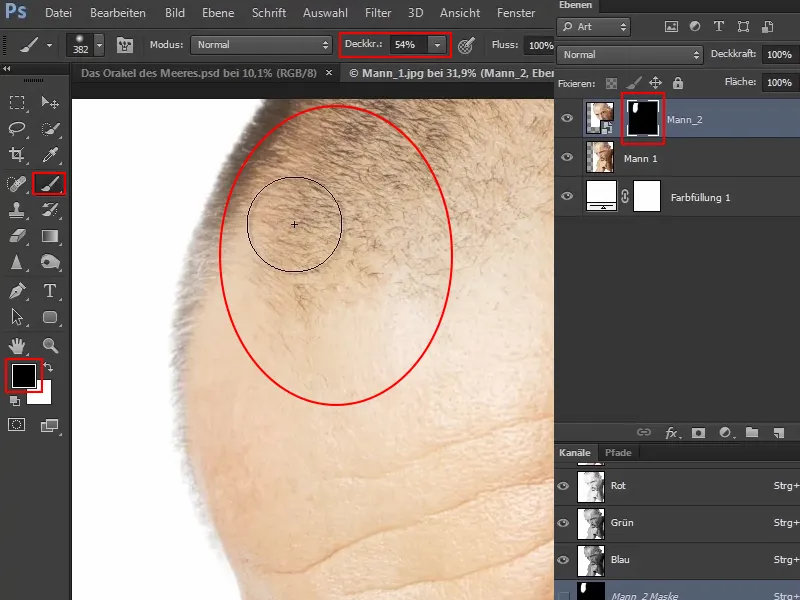Select the Hand tool
This screenshot has width=800, height=600.
[17, 345]
